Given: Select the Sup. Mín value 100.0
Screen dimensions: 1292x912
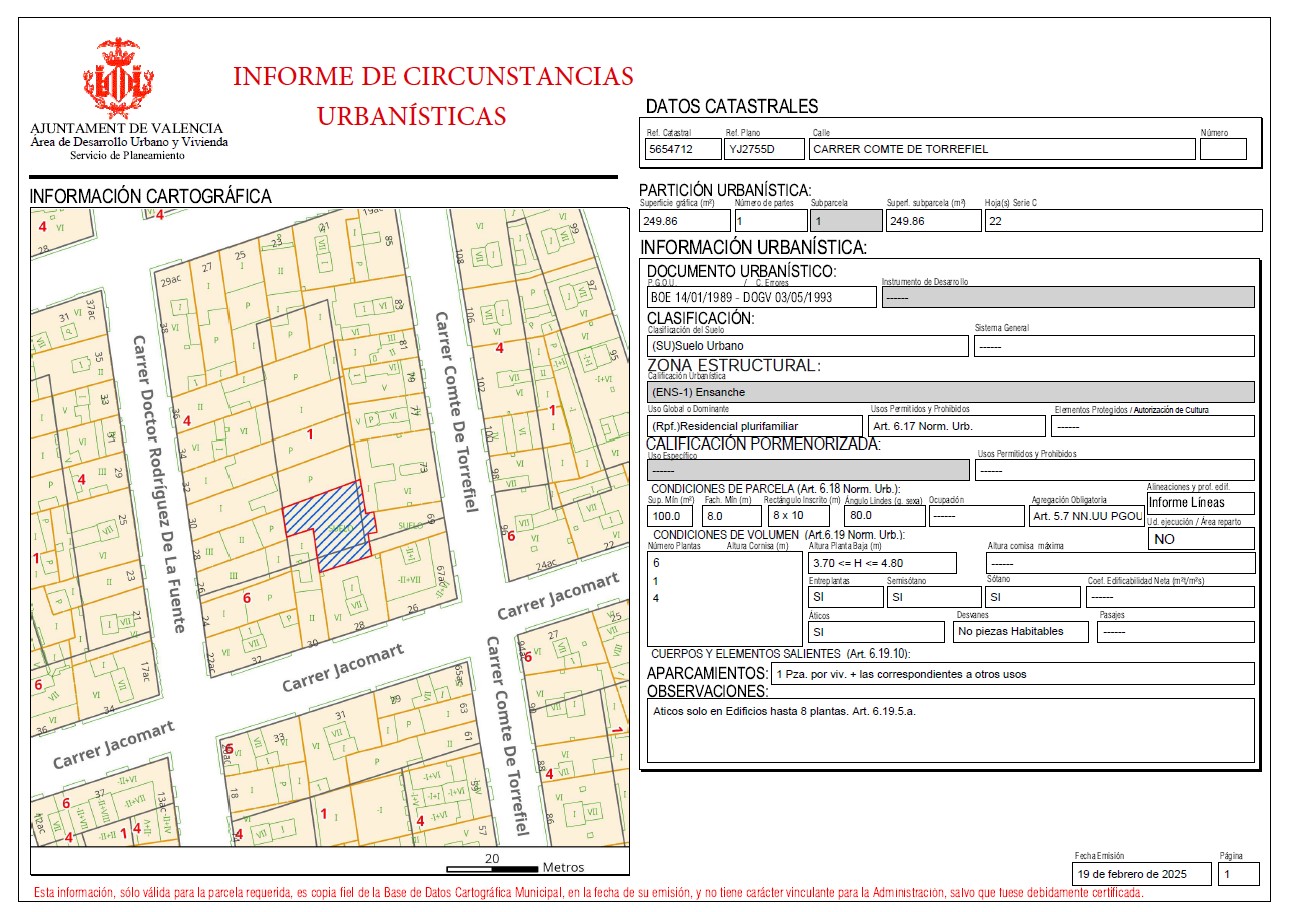Looking at the screenshot, I should click(x=672, y=516).
